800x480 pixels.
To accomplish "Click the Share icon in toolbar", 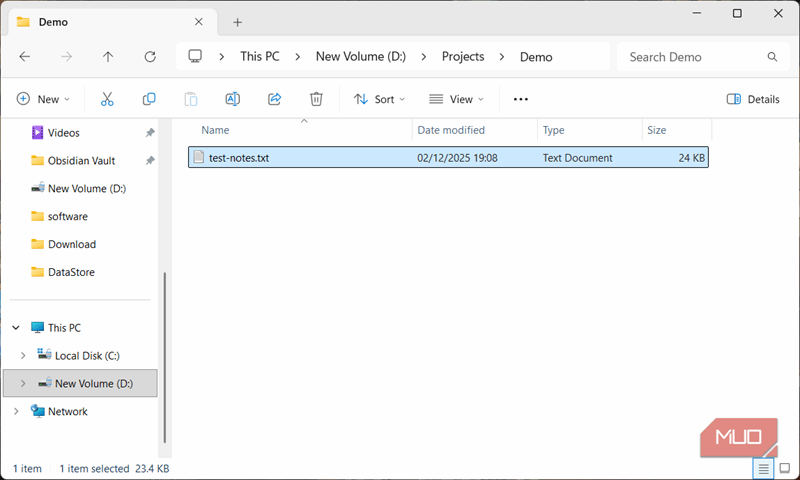I will click(274, 99).
